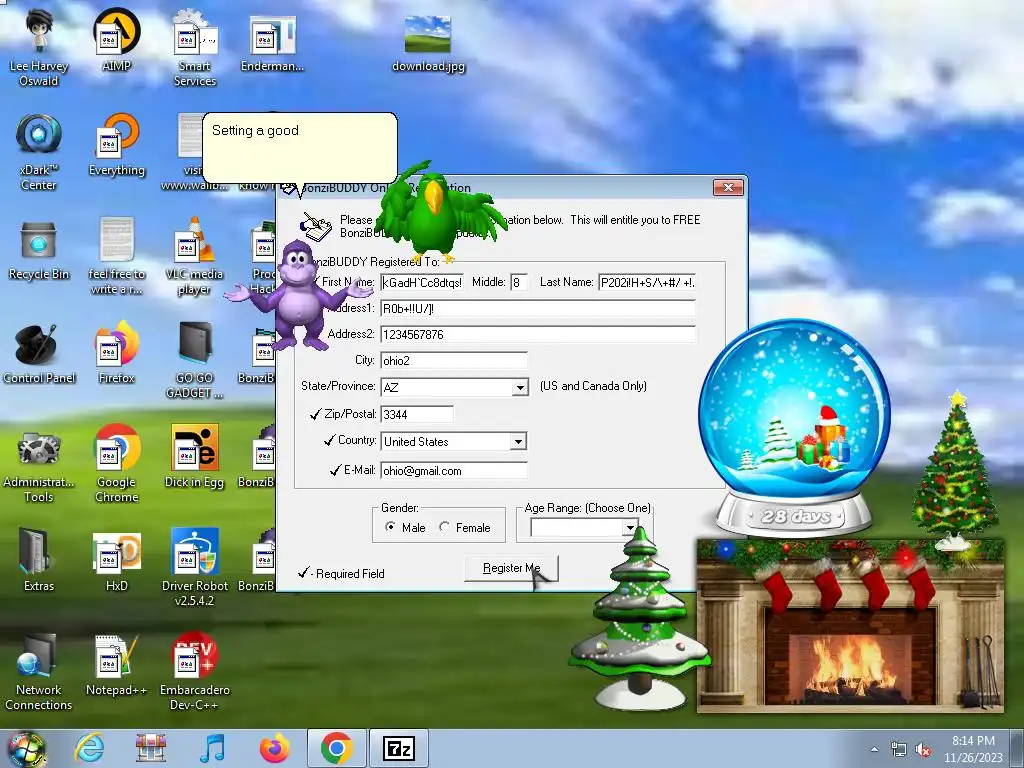Launch the AIMP desktop shortcut
This screenshot has width=1024, height=768.
tap(116, 40)
